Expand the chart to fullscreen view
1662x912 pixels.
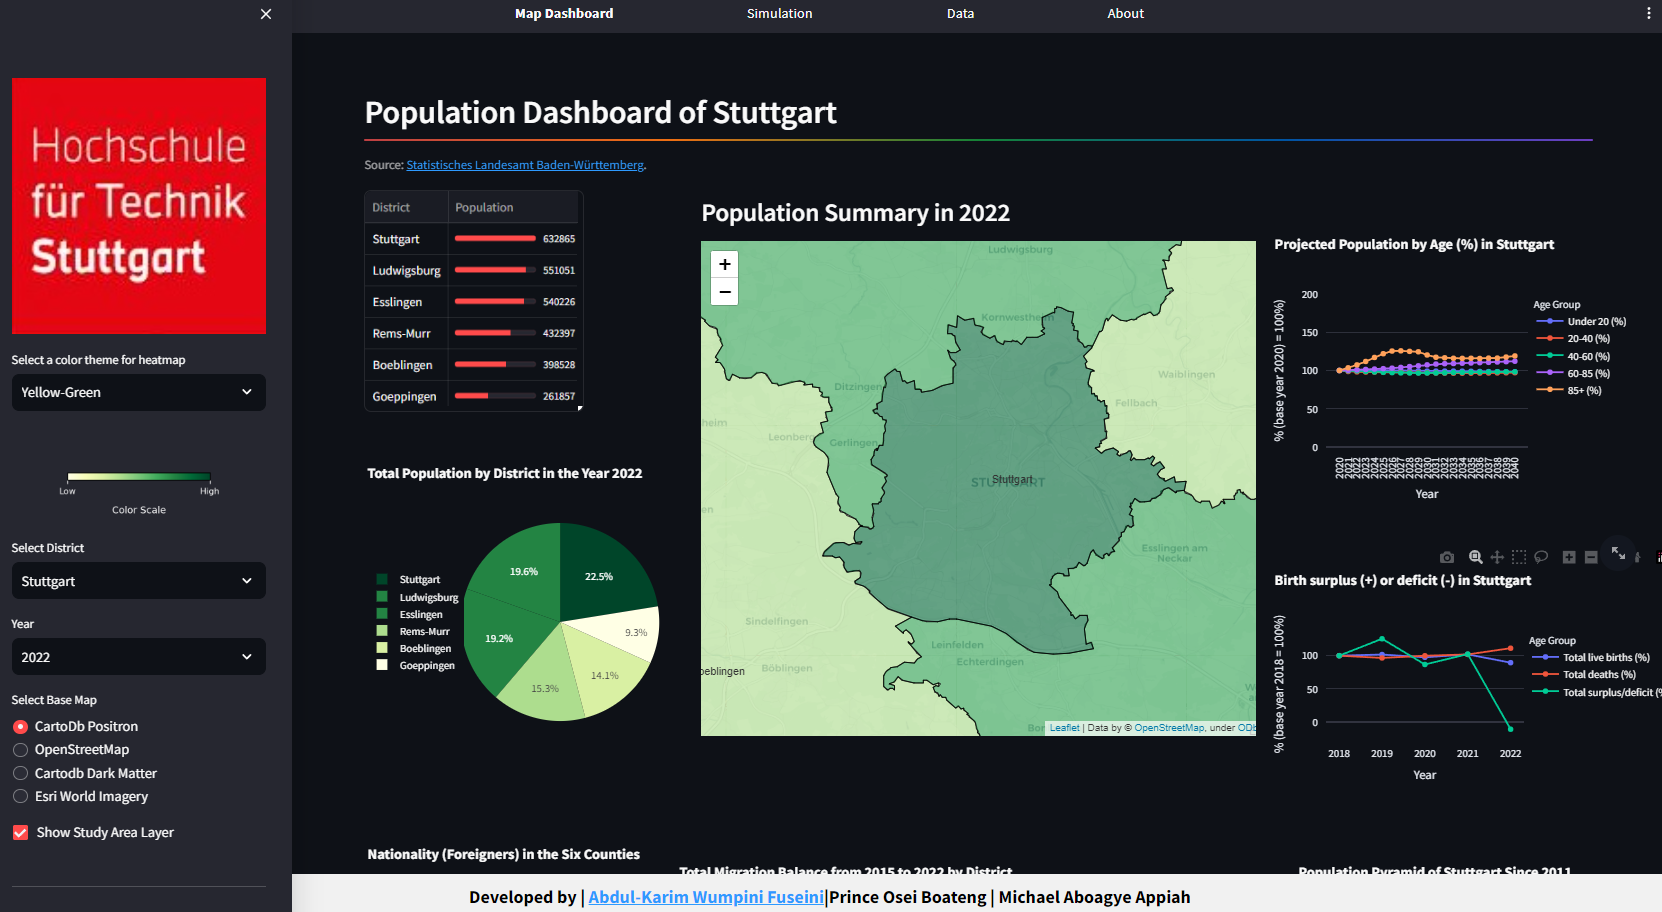1618,553
